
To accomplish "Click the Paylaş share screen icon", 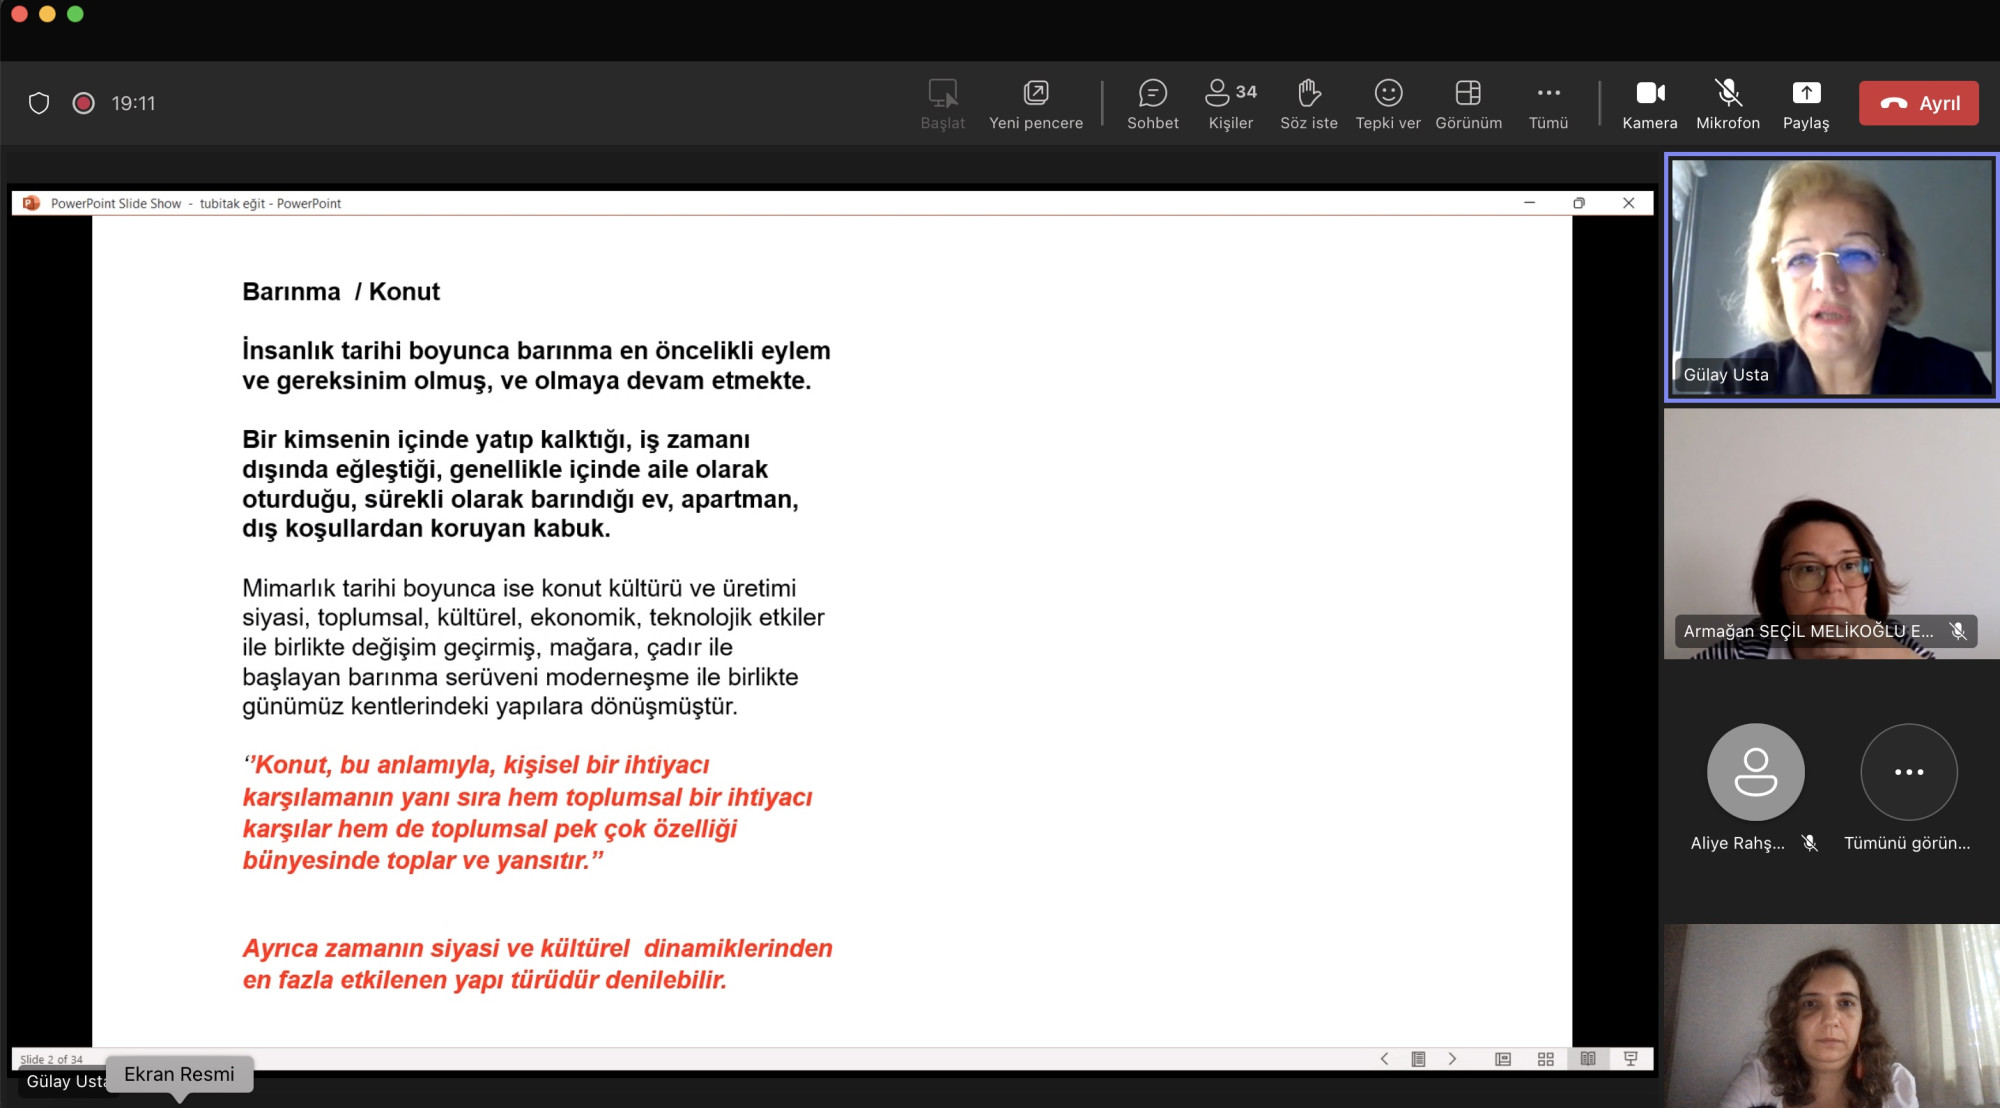I will point(1806,104).
